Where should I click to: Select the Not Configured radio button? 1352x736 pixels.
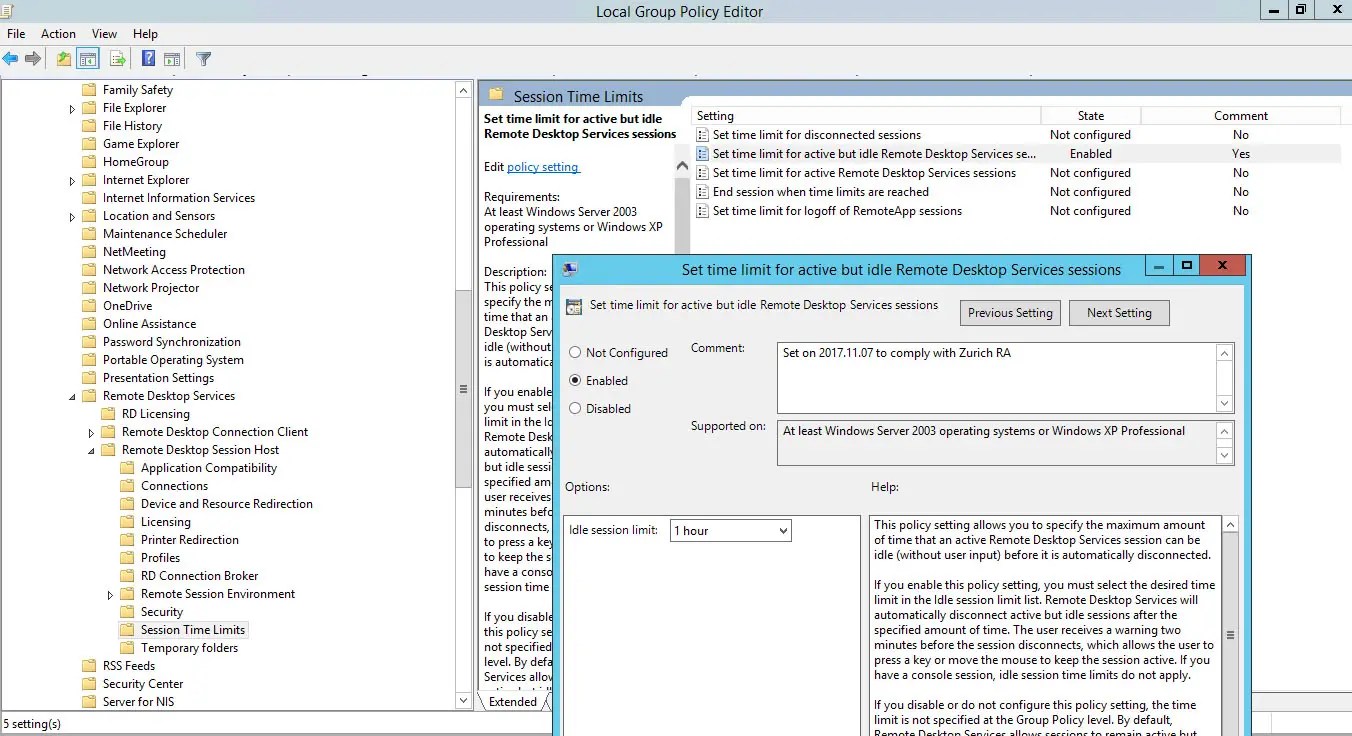pyautogui.click(x=578, y=352)
